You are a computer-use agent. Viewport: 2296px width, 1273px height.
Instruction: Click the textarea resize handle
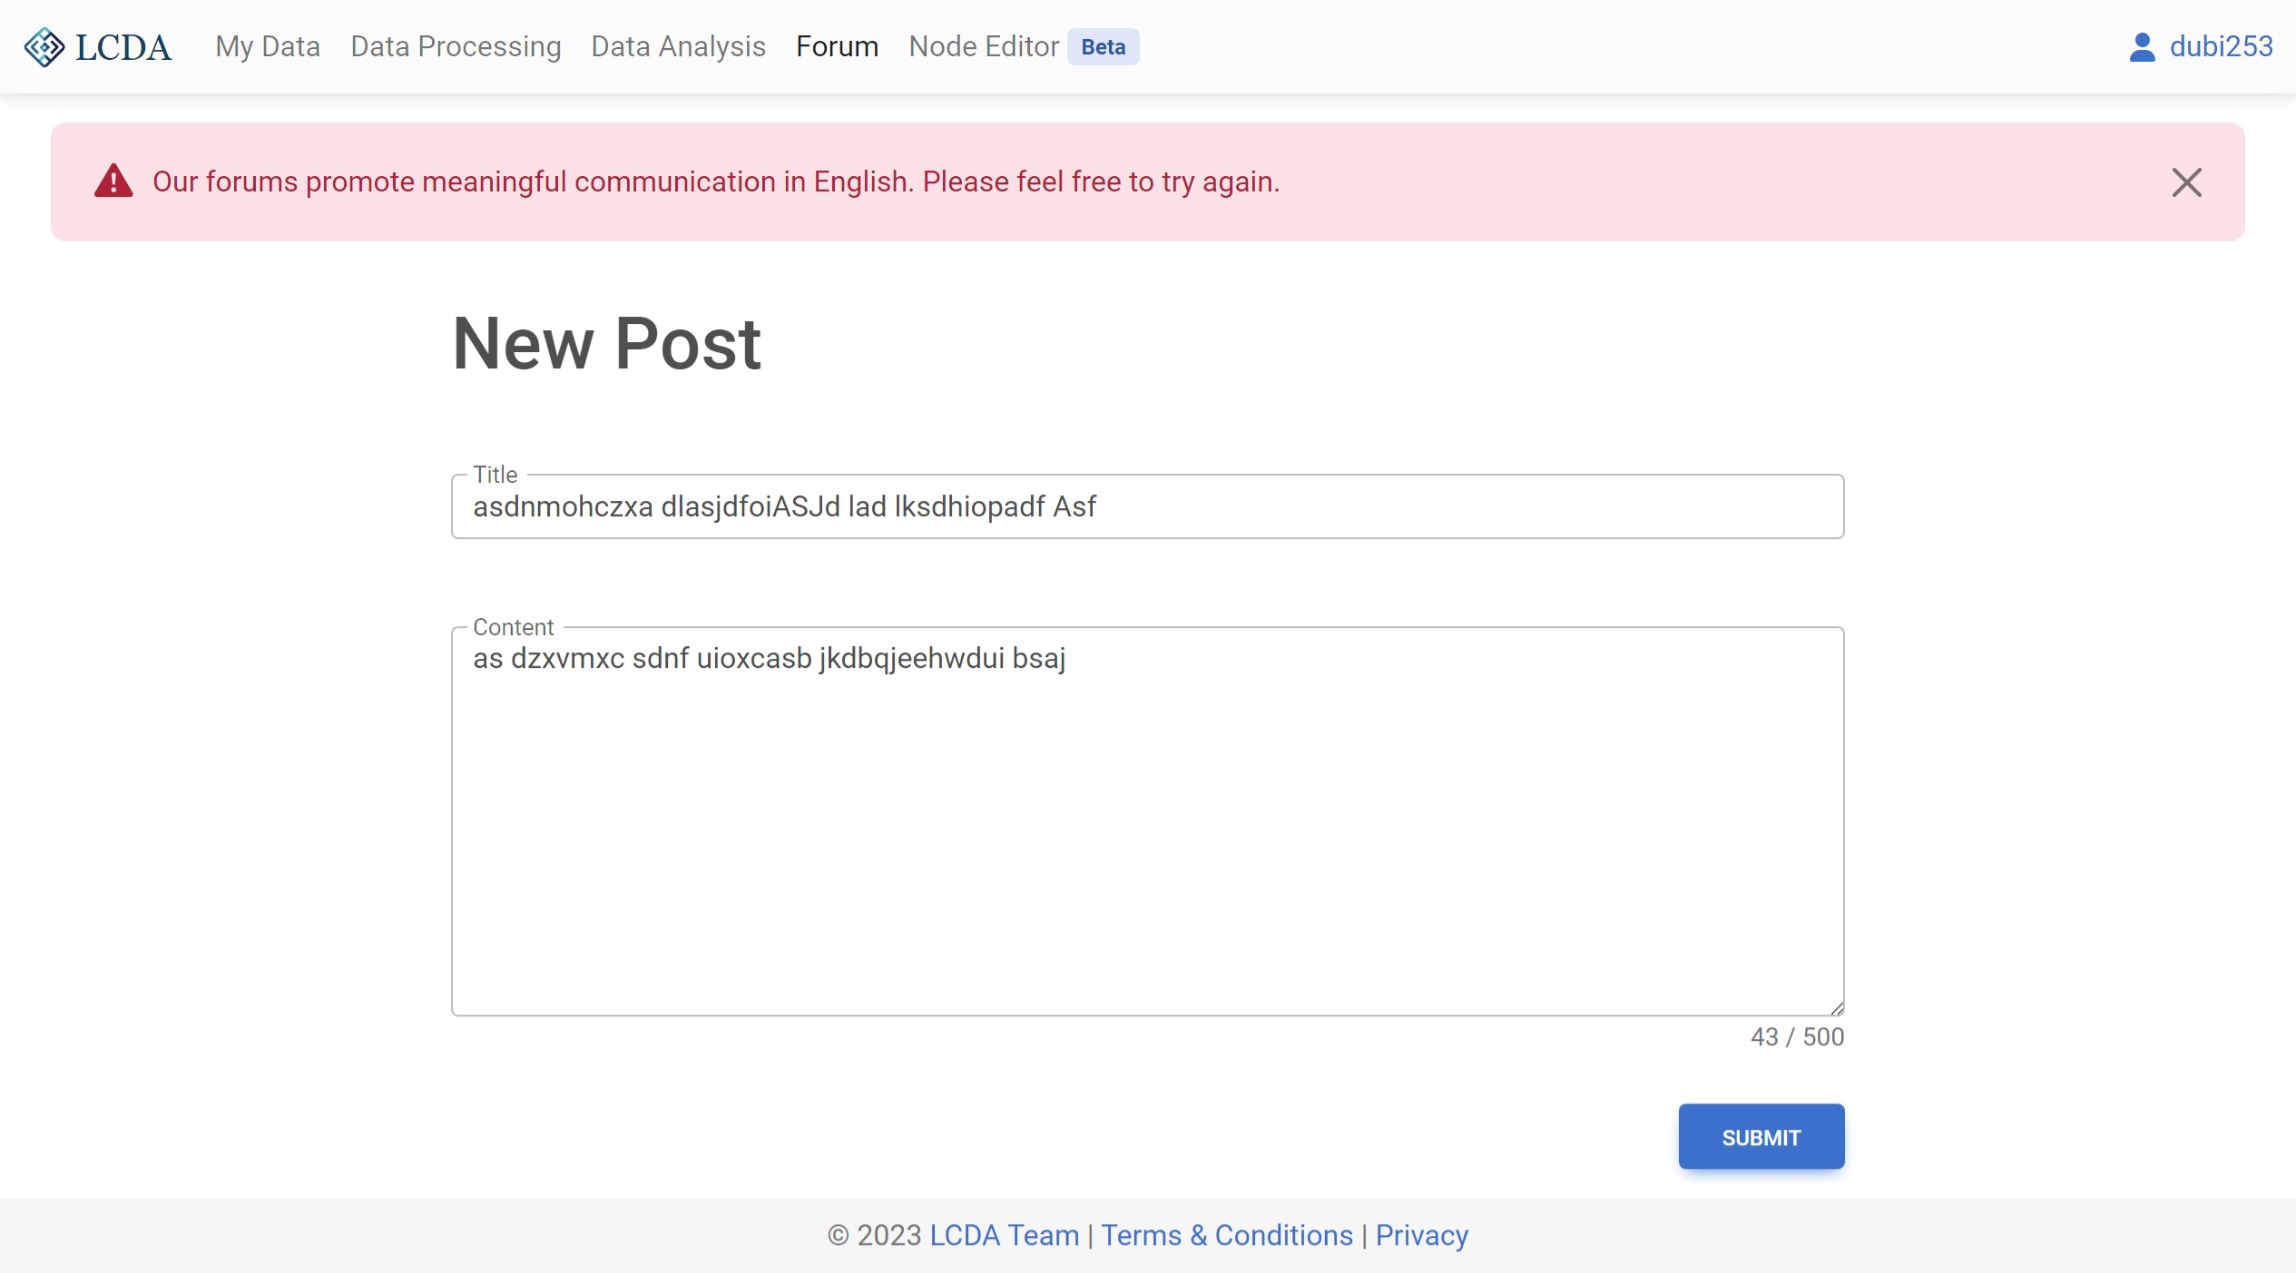pos(1836,1005)
